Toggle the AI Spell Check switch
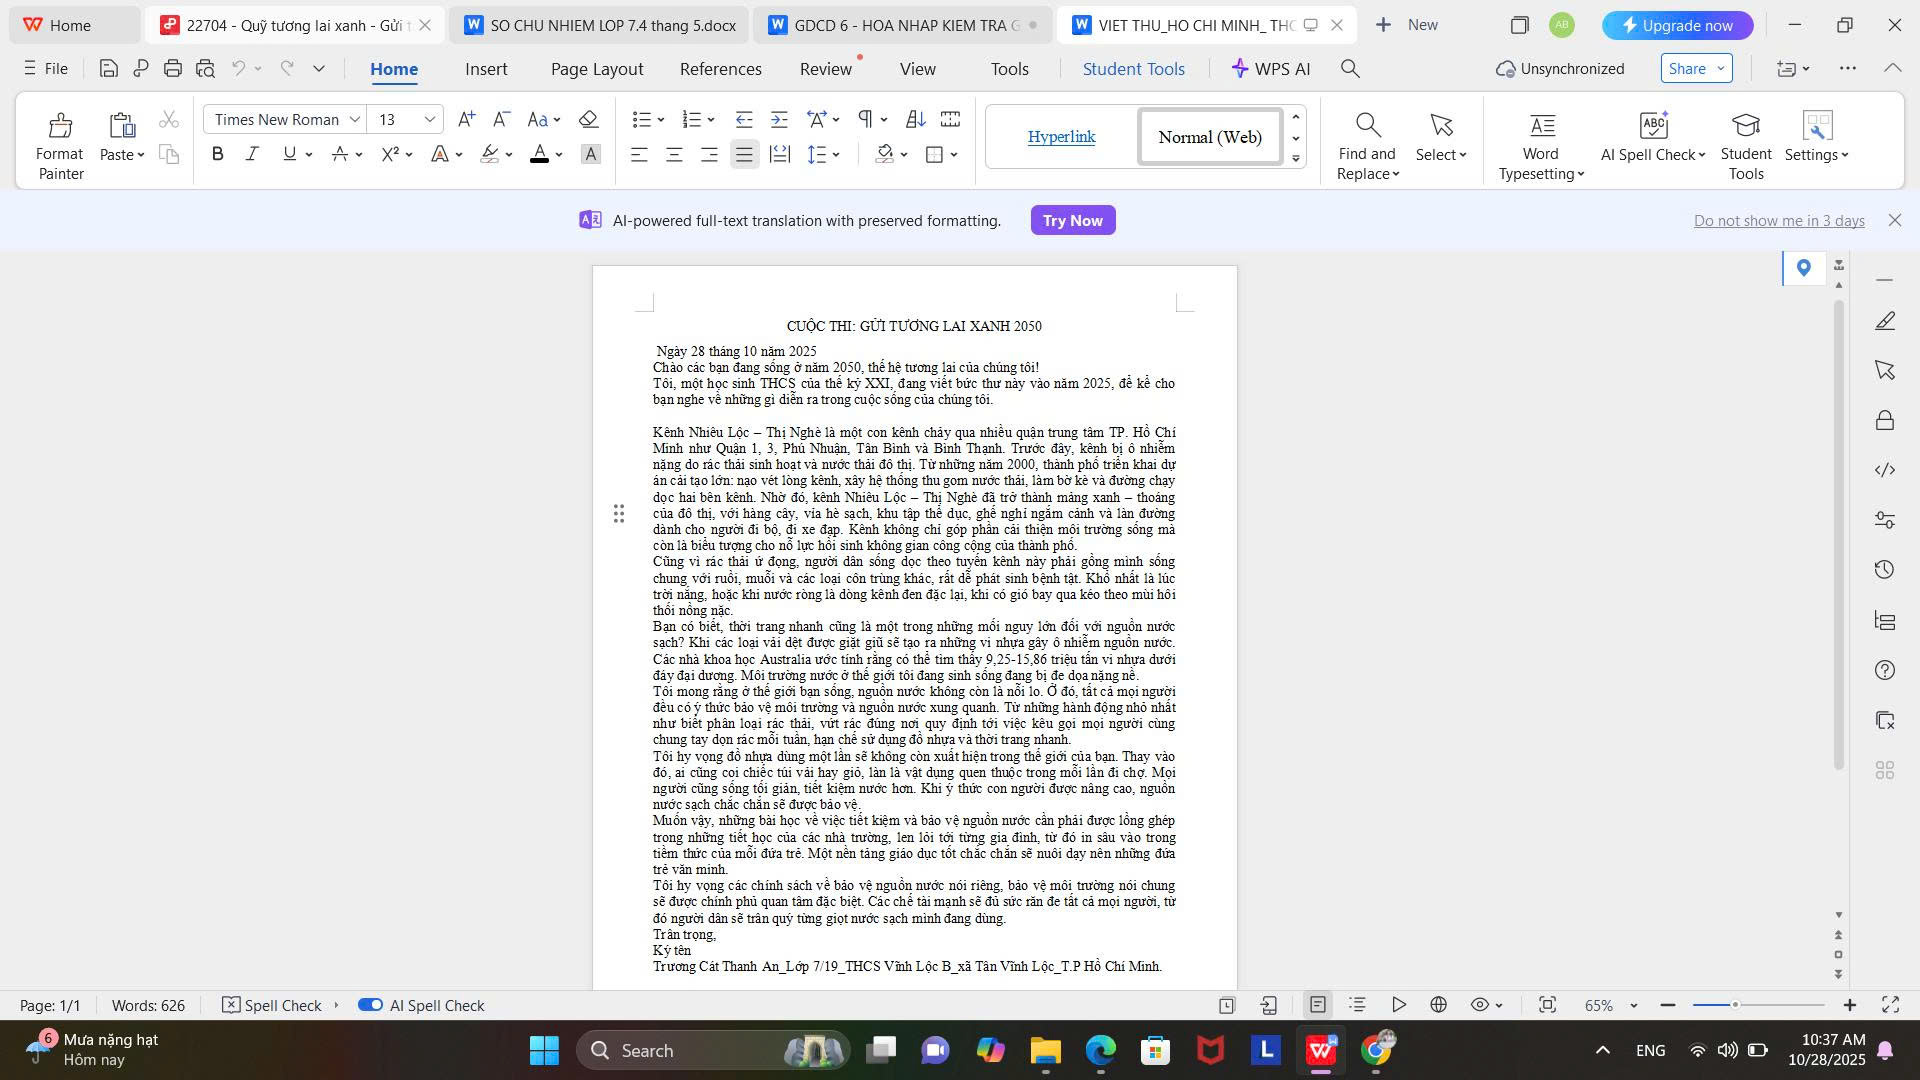Image resolution: width=1920 pixels, height=1080 pixels. pos(370,1005)
